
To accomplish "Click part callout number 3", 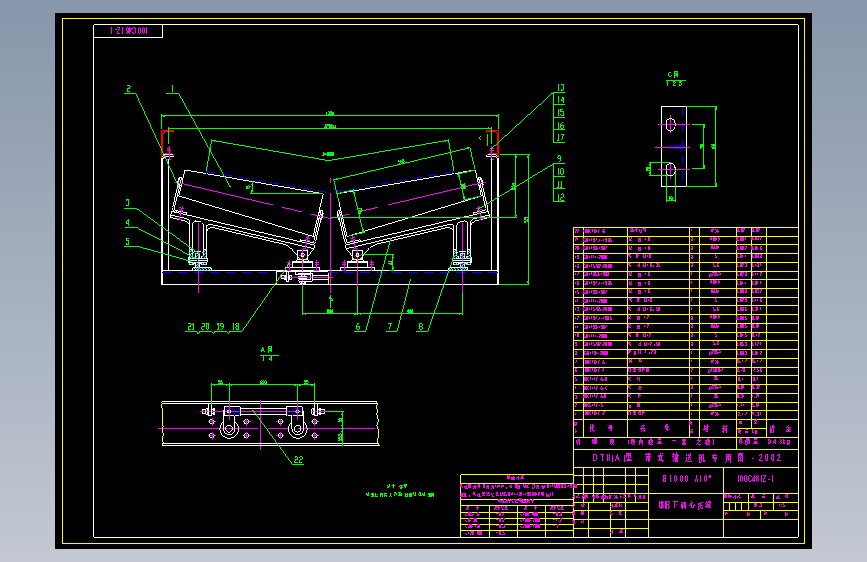I will [128, 203].
